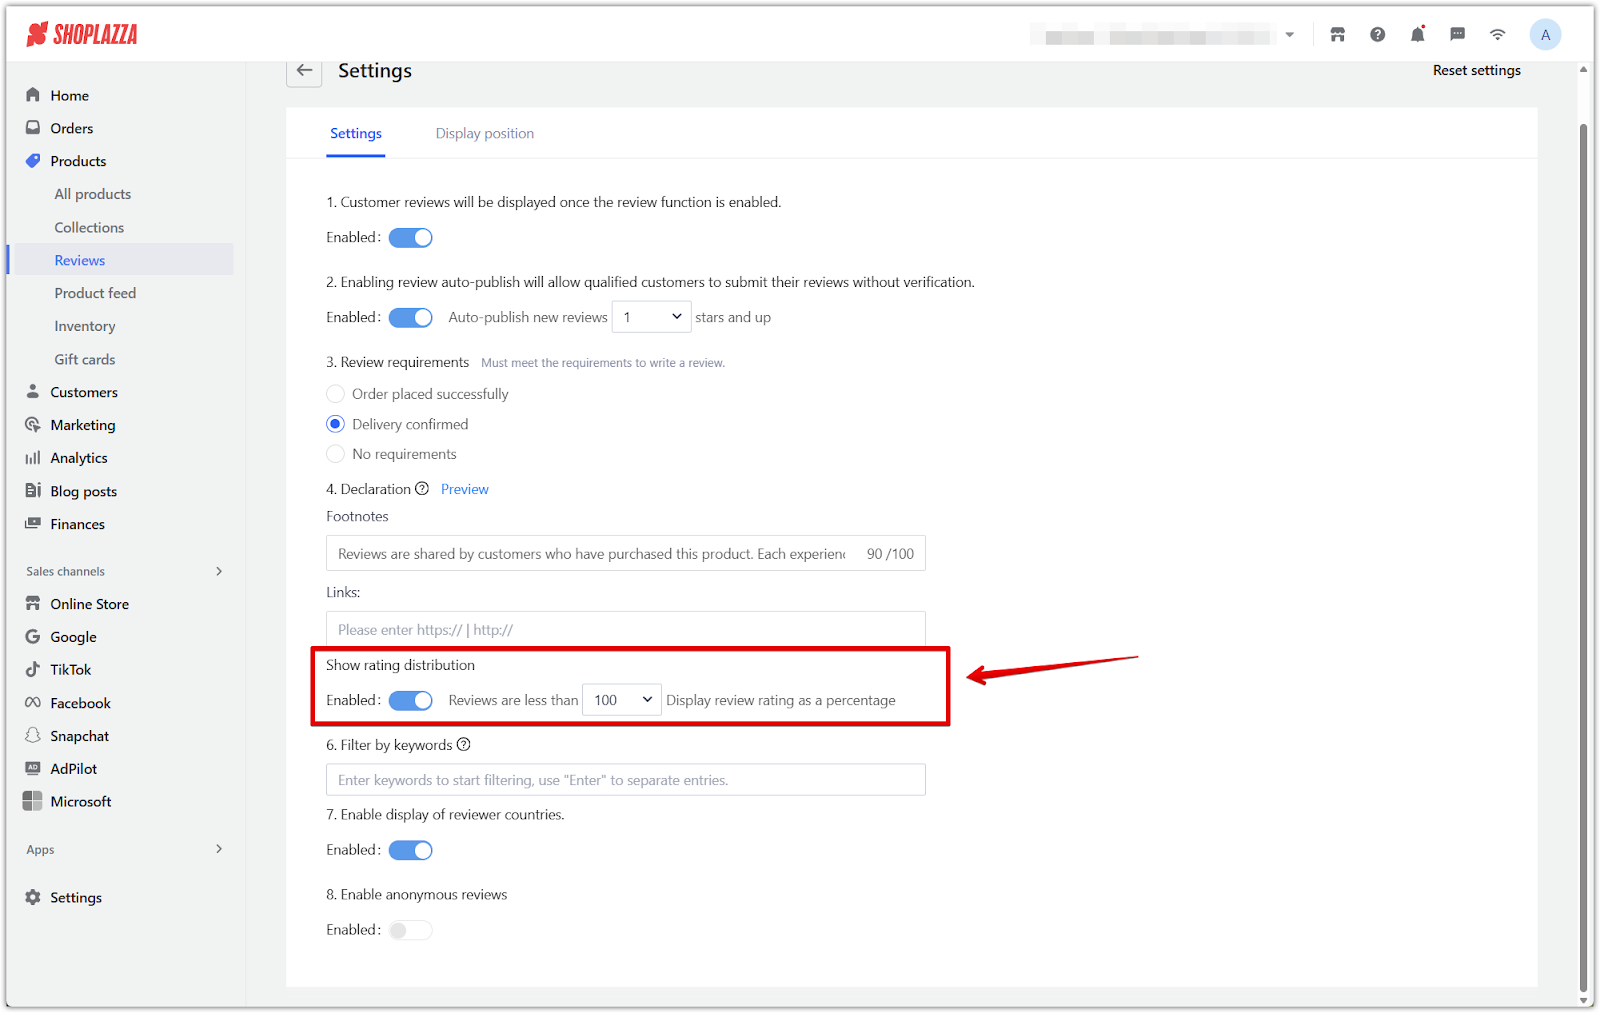Toggle review auto-publish Enabled switch
1600x1013 pixels.
411,318
